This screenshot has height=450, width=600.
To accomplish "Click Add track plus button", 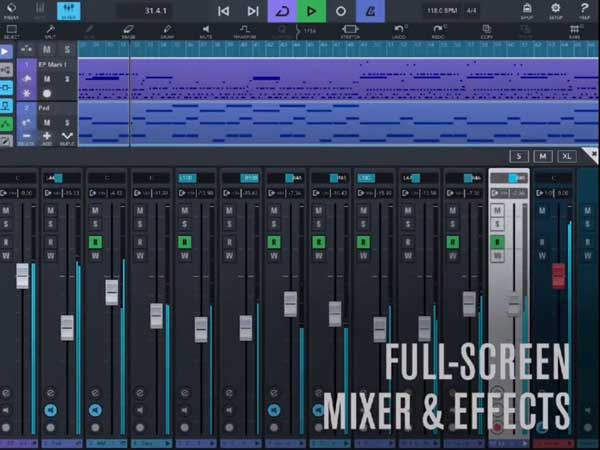I will [x=46, y=136].
